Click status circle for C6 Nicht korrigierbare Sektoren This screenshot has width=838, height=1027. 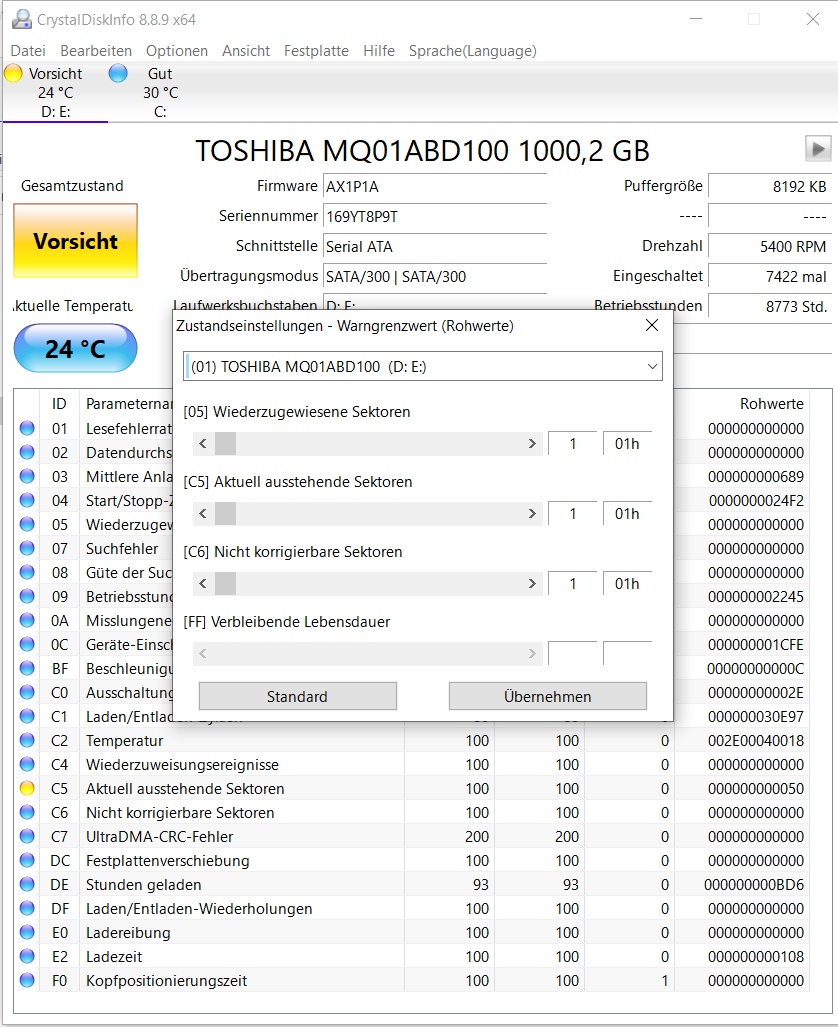tap(27, 813)
